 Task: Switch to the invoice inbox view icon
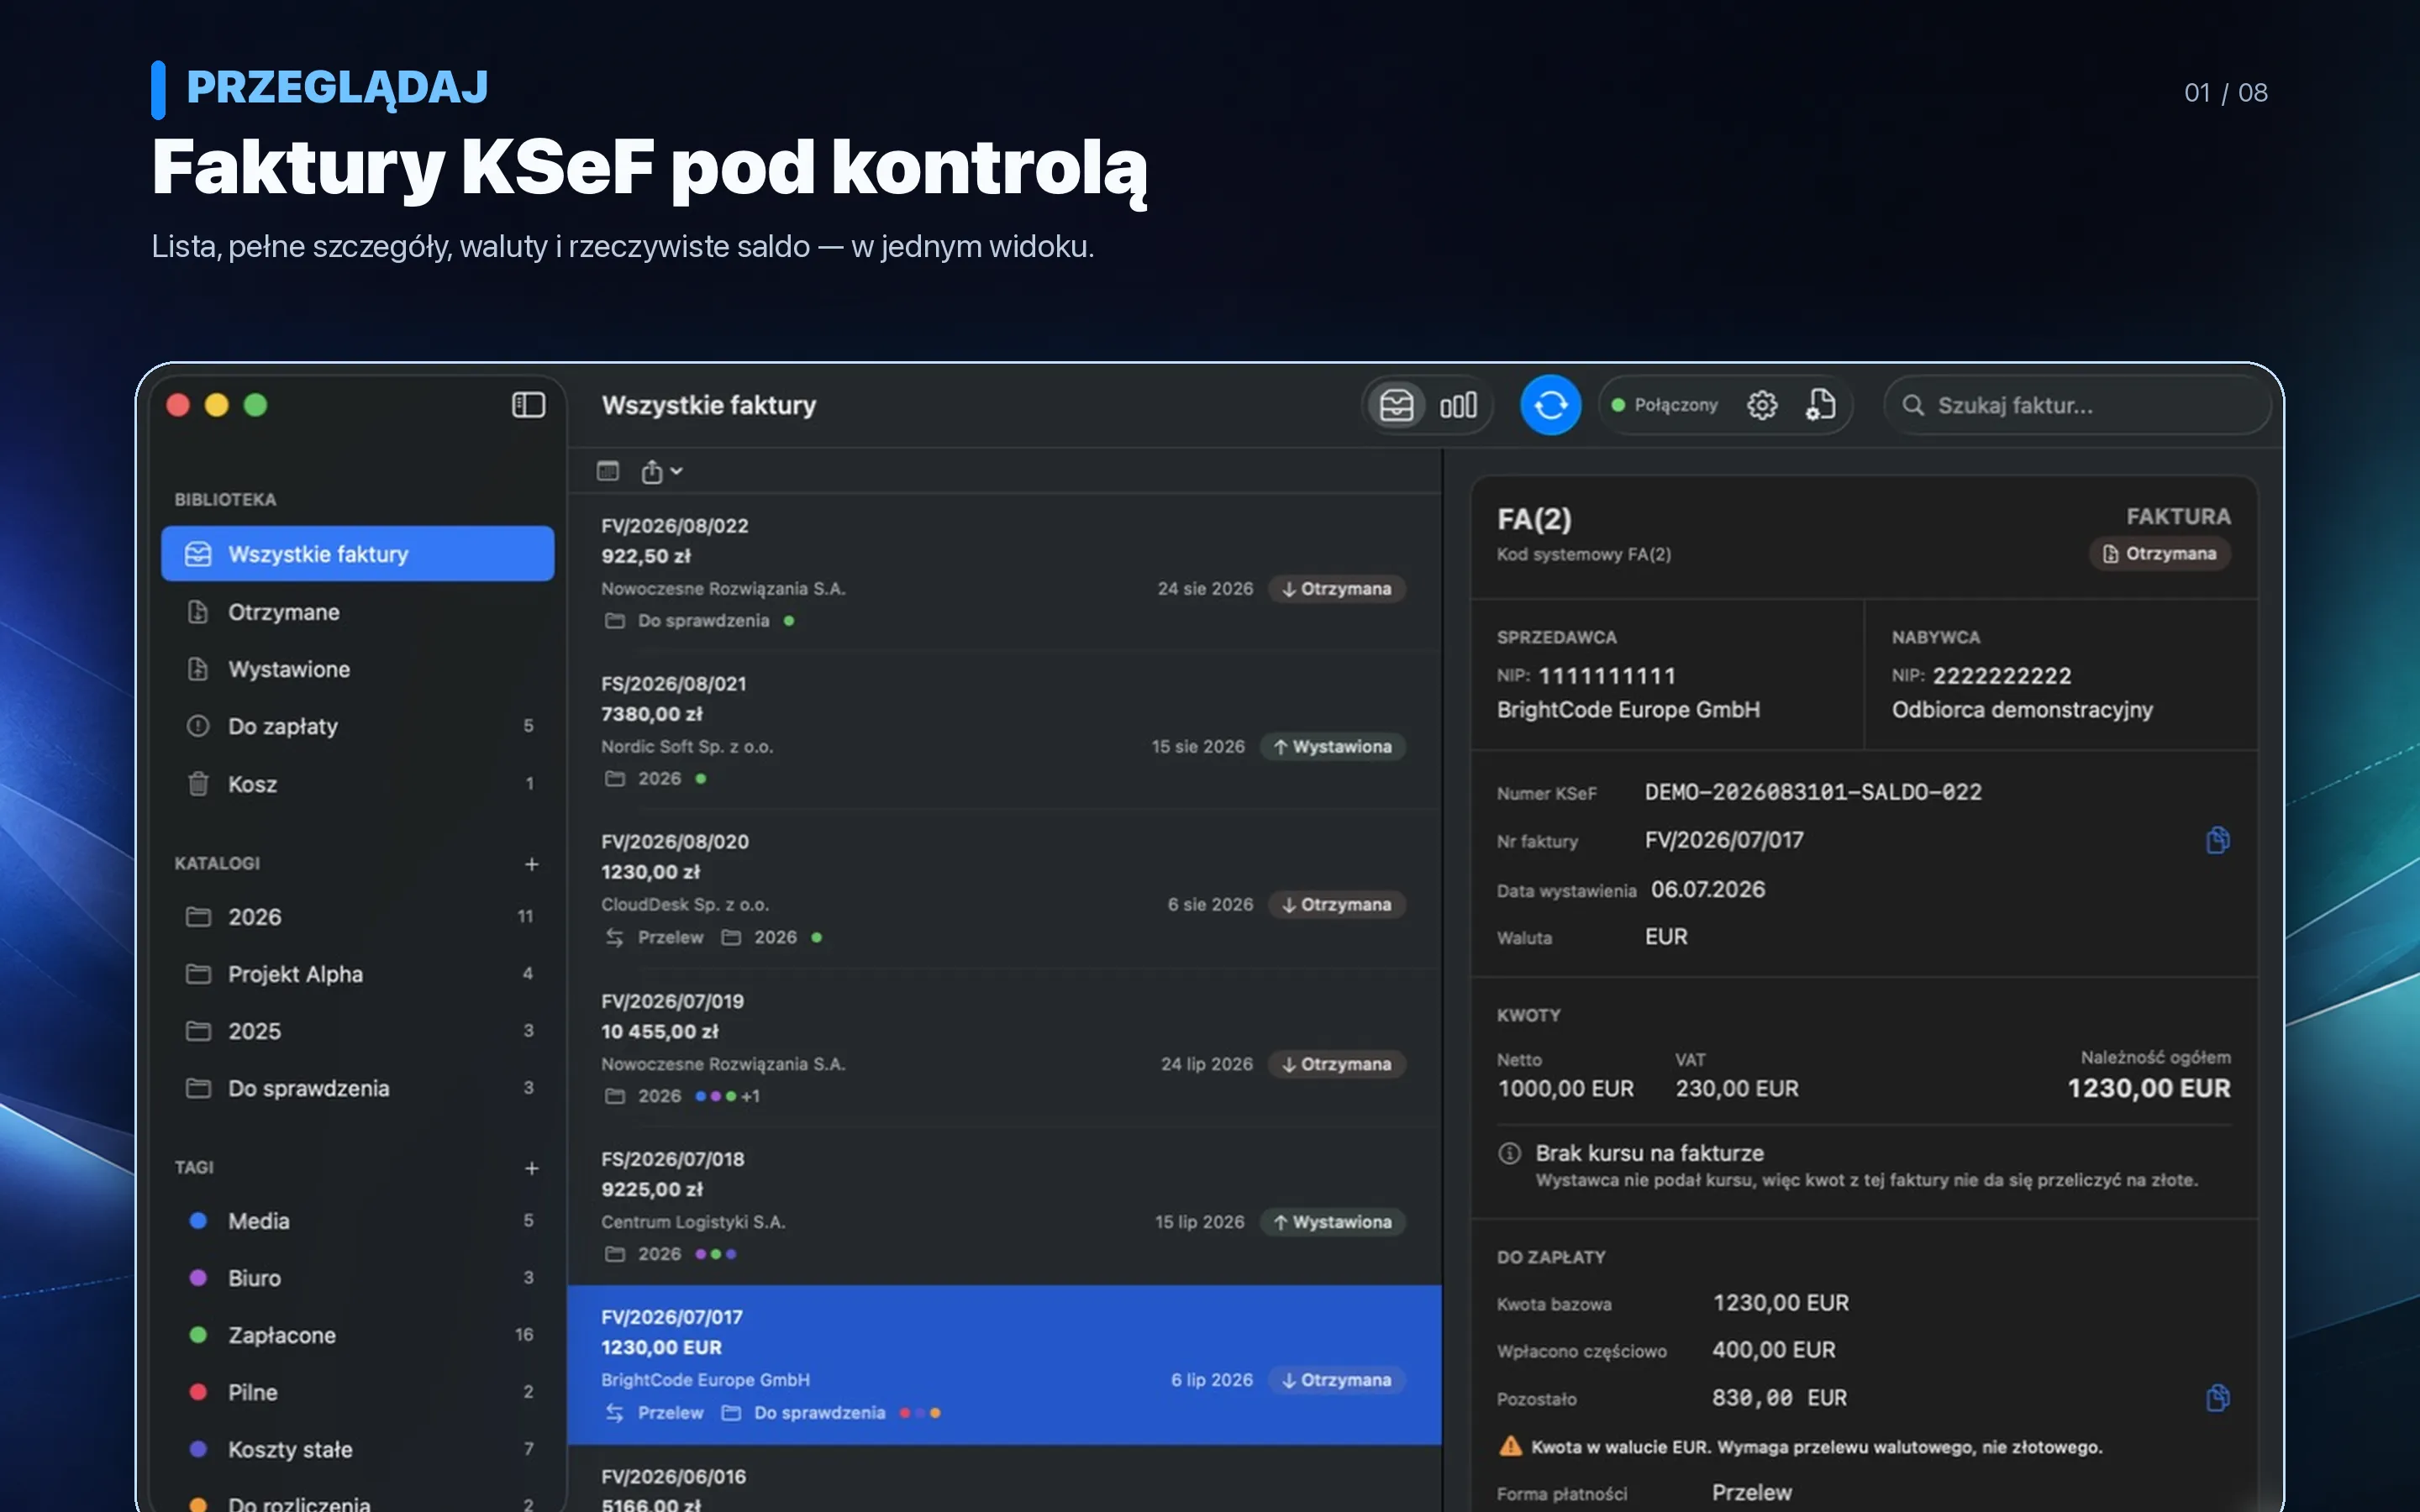(1396, 405)
